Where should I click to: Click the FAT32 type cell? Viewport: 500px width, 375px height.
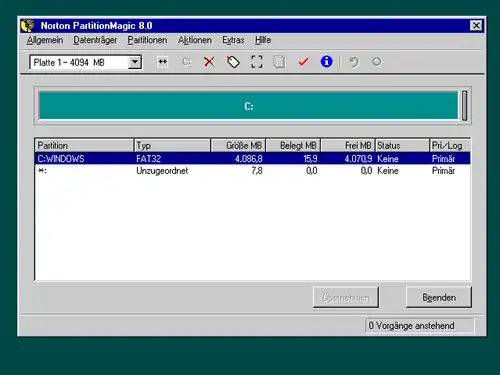click(x=149, y=159)
